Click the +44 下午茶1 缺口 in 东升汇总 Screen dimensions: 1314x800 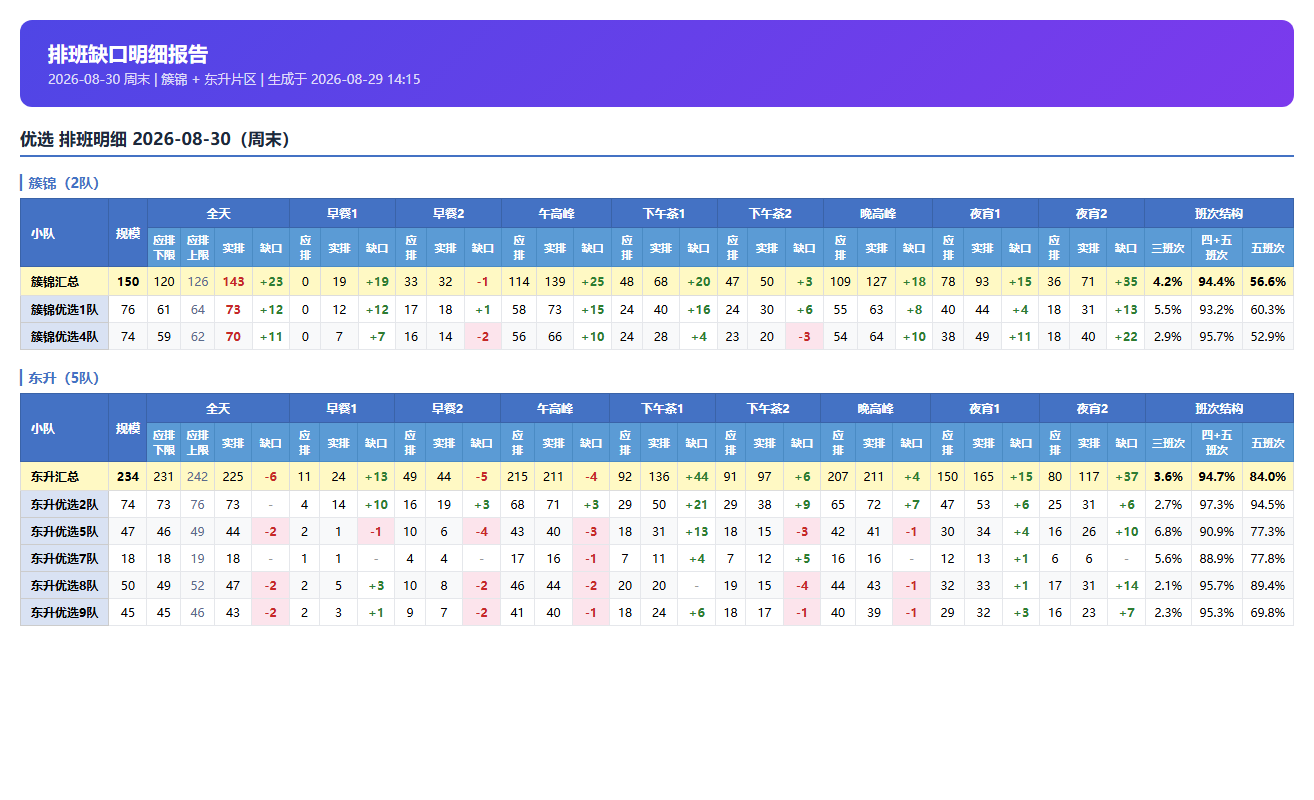(697, 477)
